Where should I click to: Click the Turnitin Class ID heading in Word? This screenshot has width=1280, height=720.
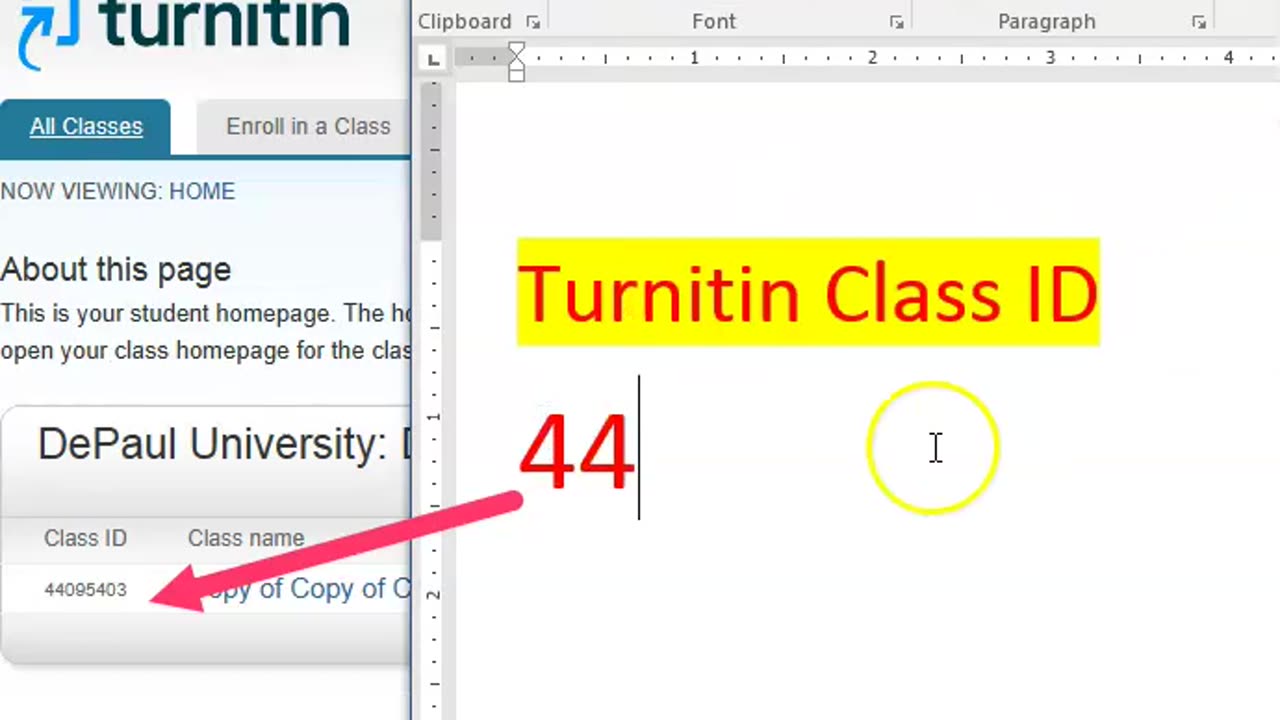point(808,293)
